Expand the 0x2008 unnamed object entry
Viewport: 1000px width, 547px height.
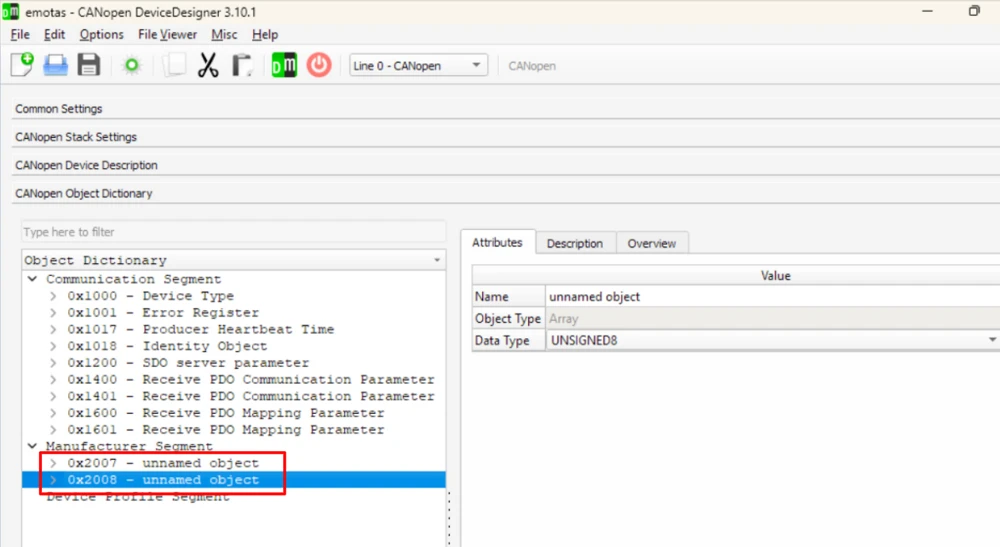click(54, 479)
